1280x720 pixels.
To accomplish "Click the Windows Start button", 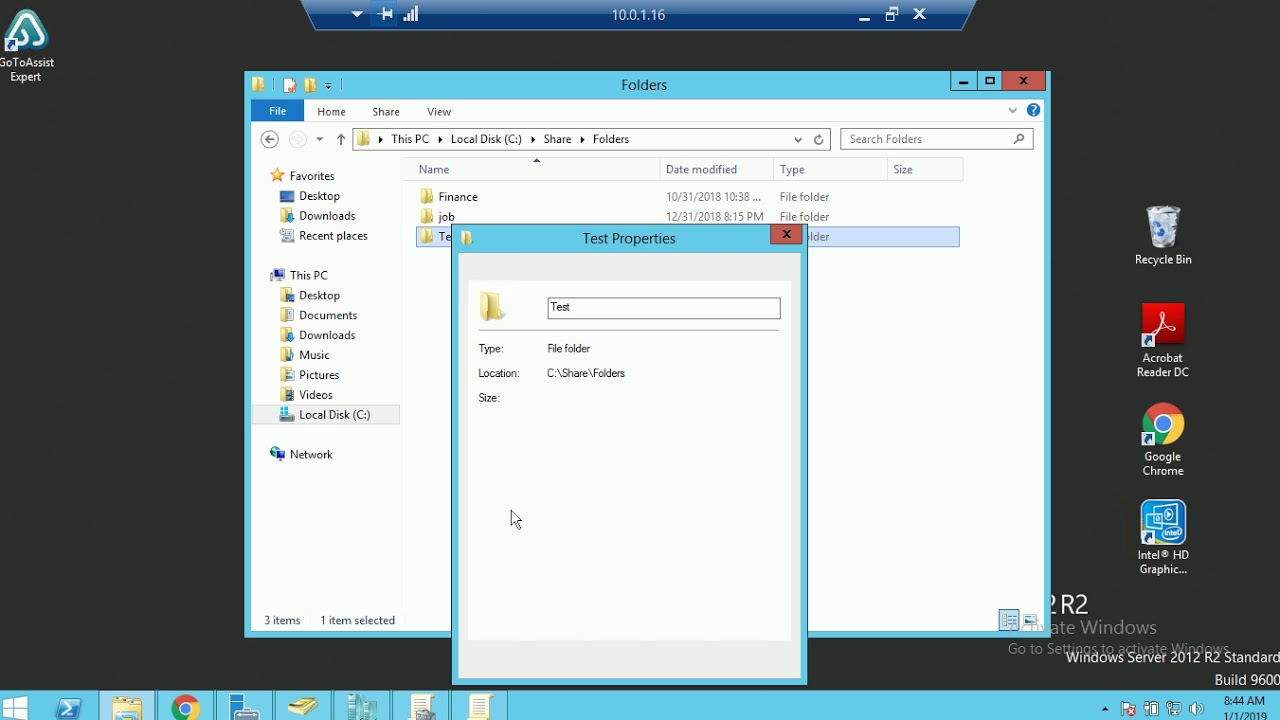I will [x=16, y=708].
